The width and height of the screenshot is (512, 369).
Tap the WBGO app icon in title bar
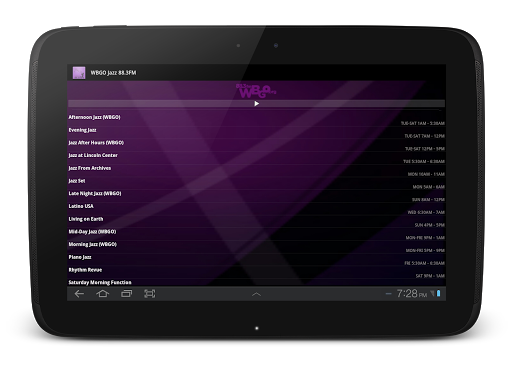click(x=79, y=73)
